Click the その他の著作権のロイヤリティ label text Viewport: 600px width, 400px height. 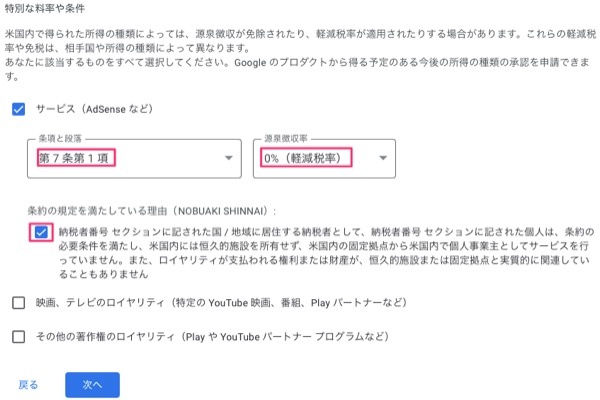point(212,337)
